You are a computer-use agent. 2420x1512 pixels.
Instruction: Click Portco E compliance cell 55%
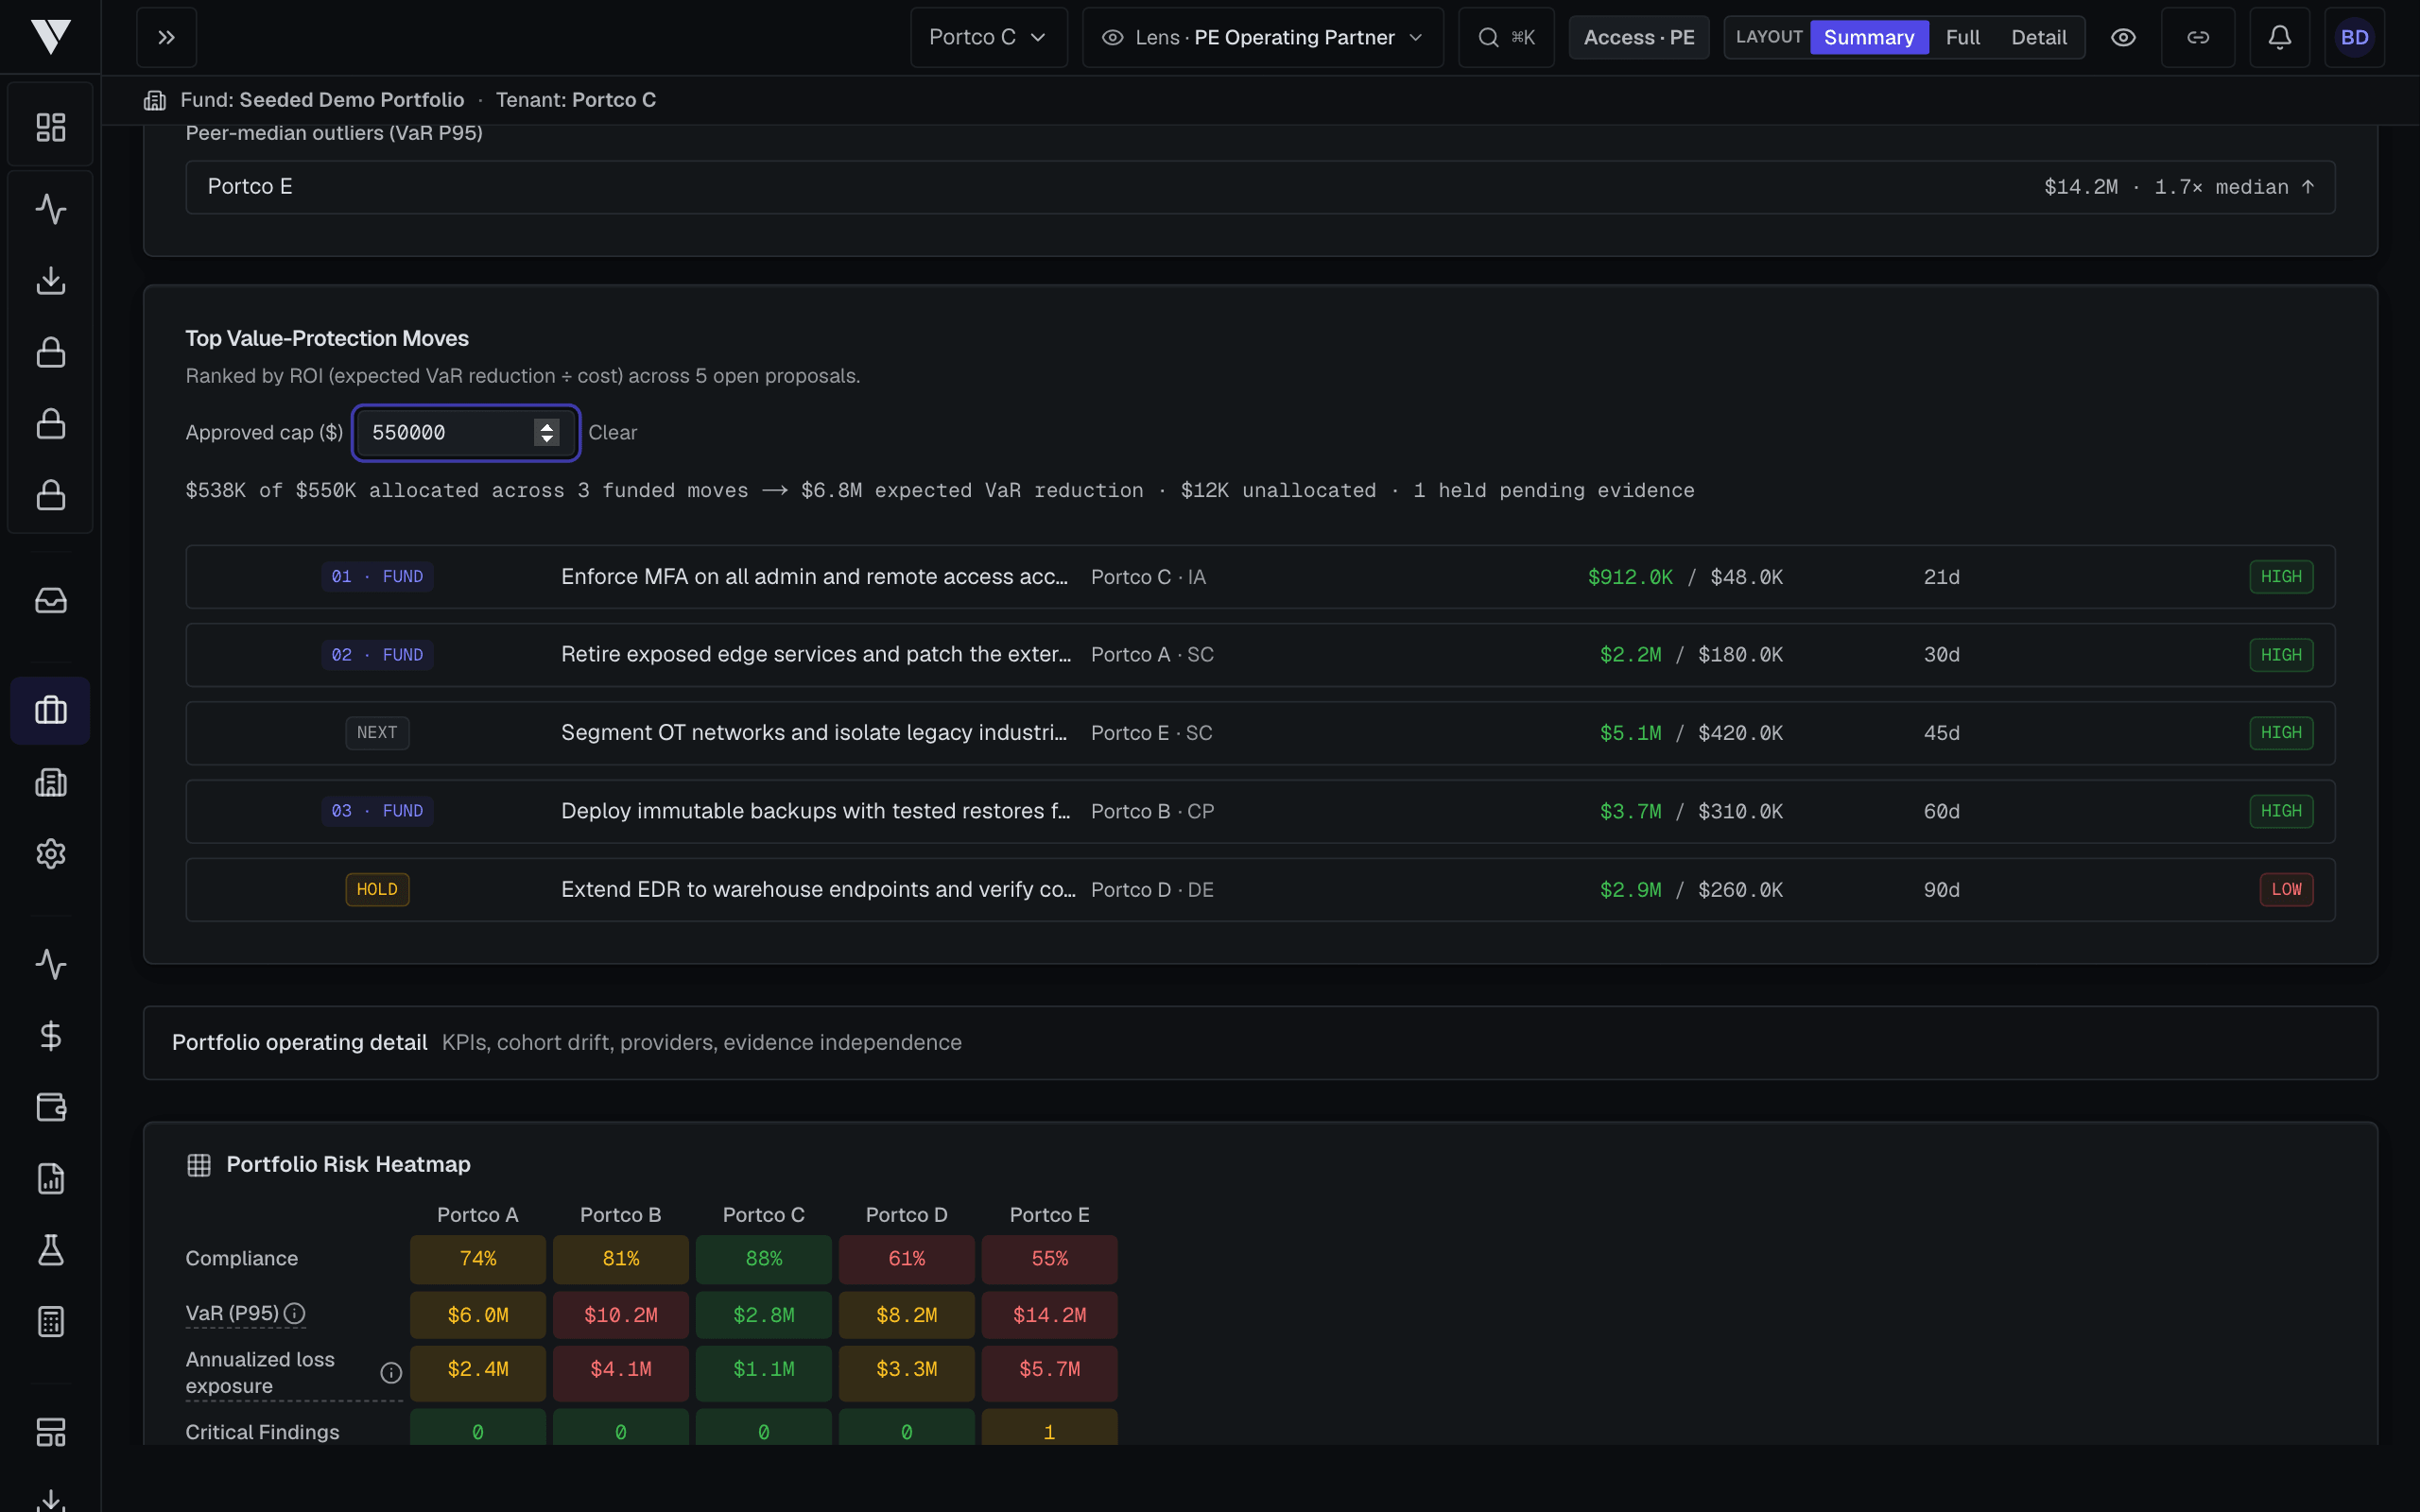coord(1049,1259)
